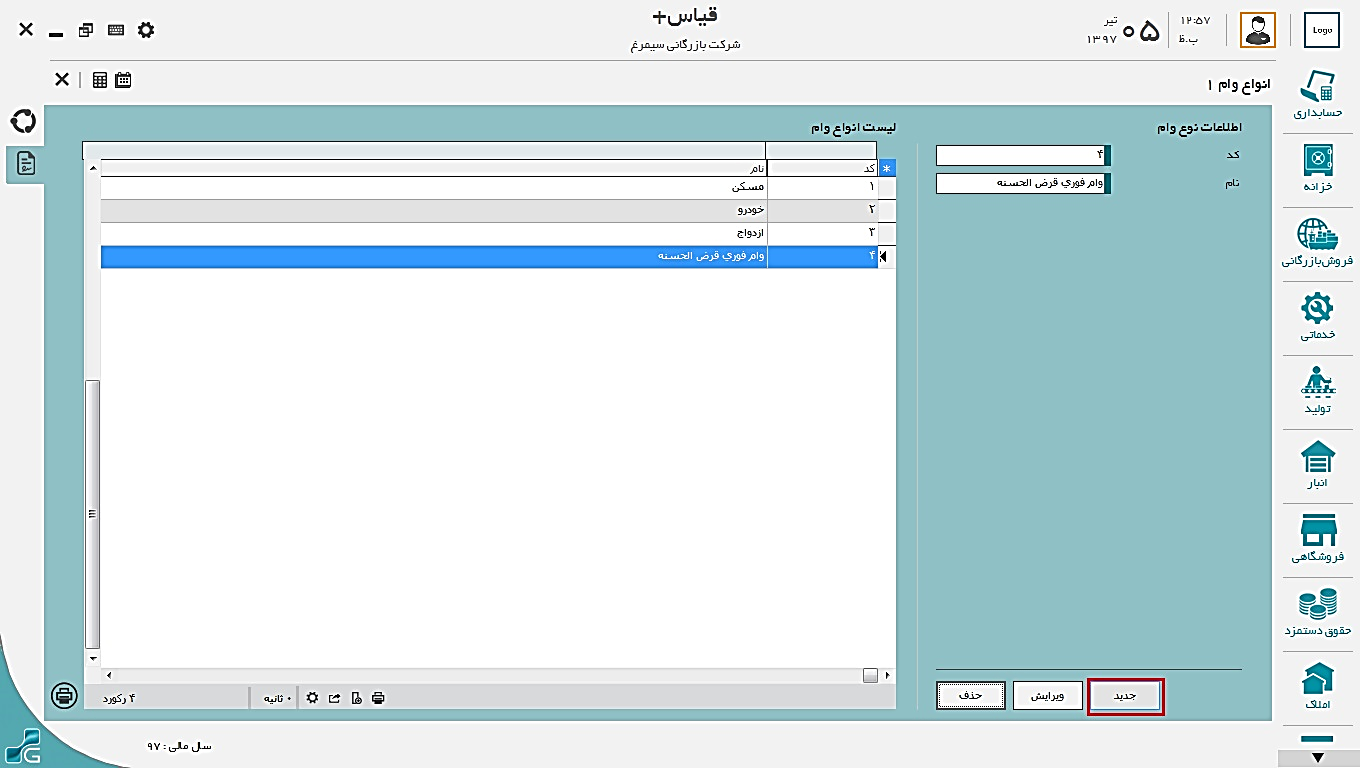Click the ویرایش (edit) button
The width and height of the screenshot is (1360, 768).
1048,695
